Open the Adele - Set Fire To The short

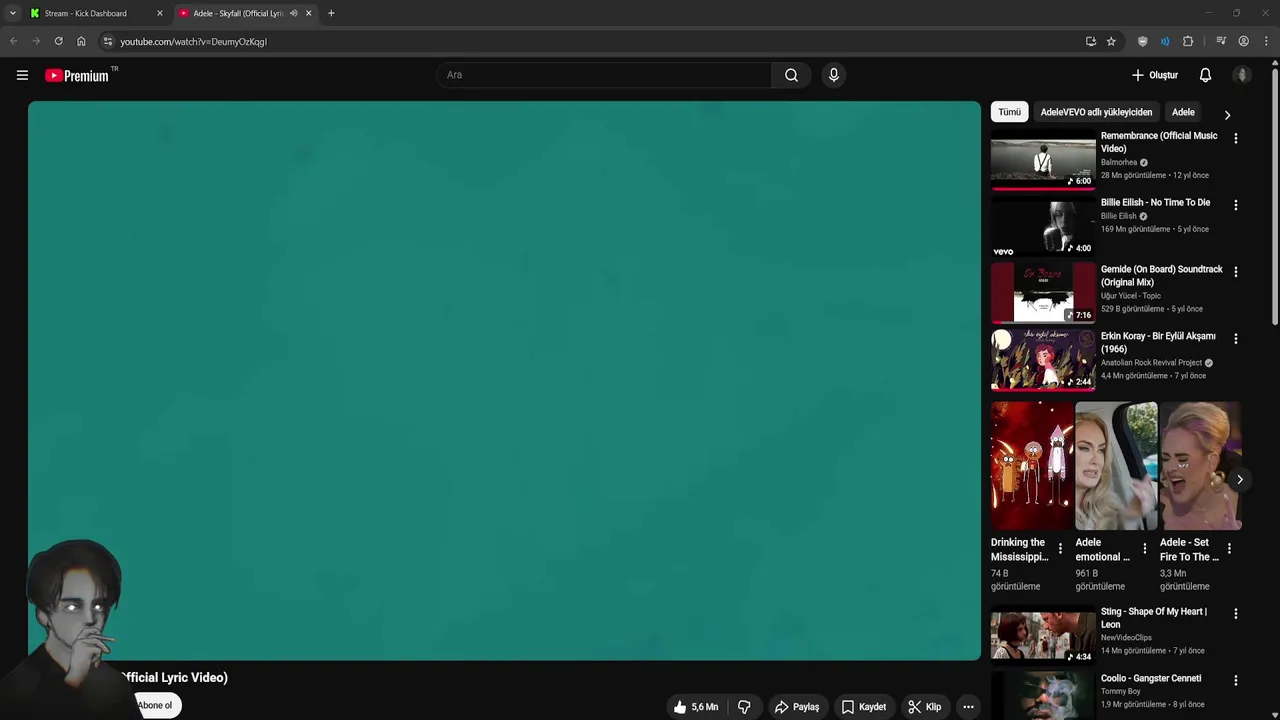pos(1200,466)
